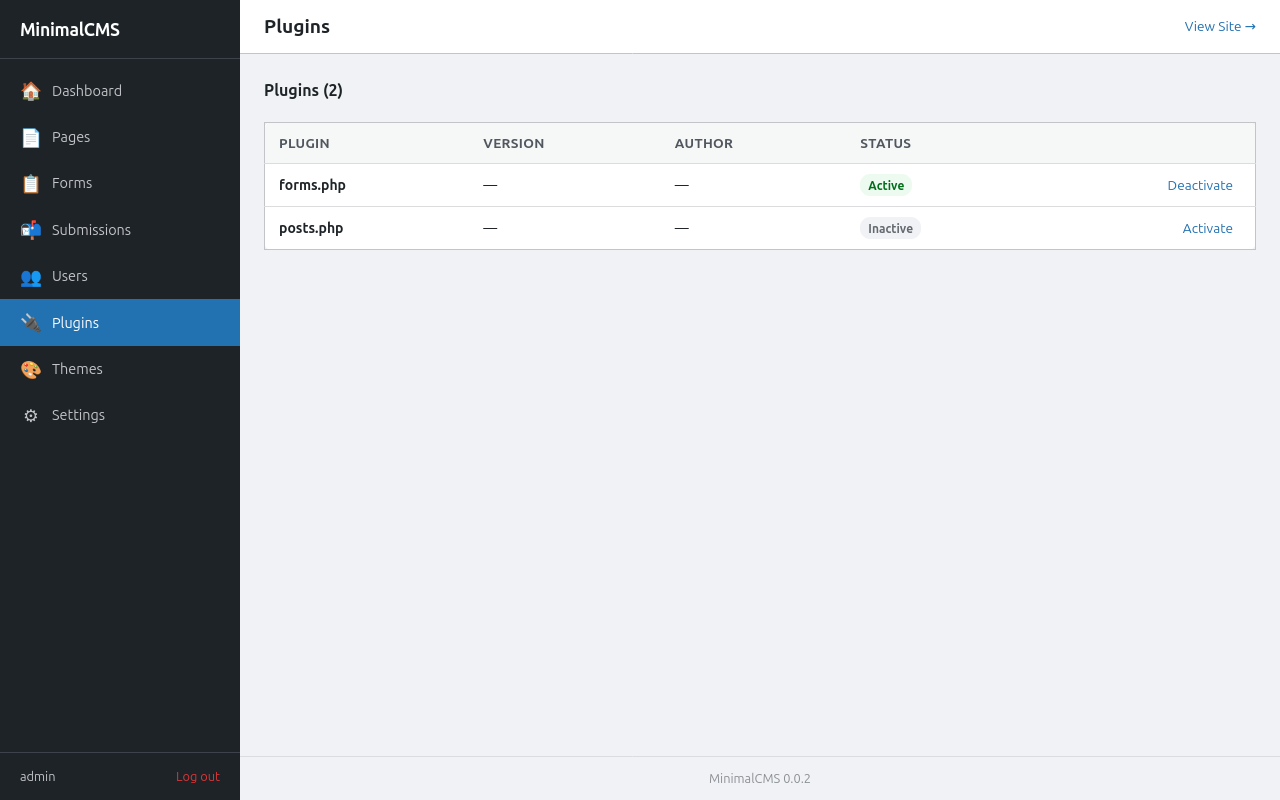The height and width of the screenshot is (800, 1280).
Task: Click the Active status badge
Action: tap(885, 185)
